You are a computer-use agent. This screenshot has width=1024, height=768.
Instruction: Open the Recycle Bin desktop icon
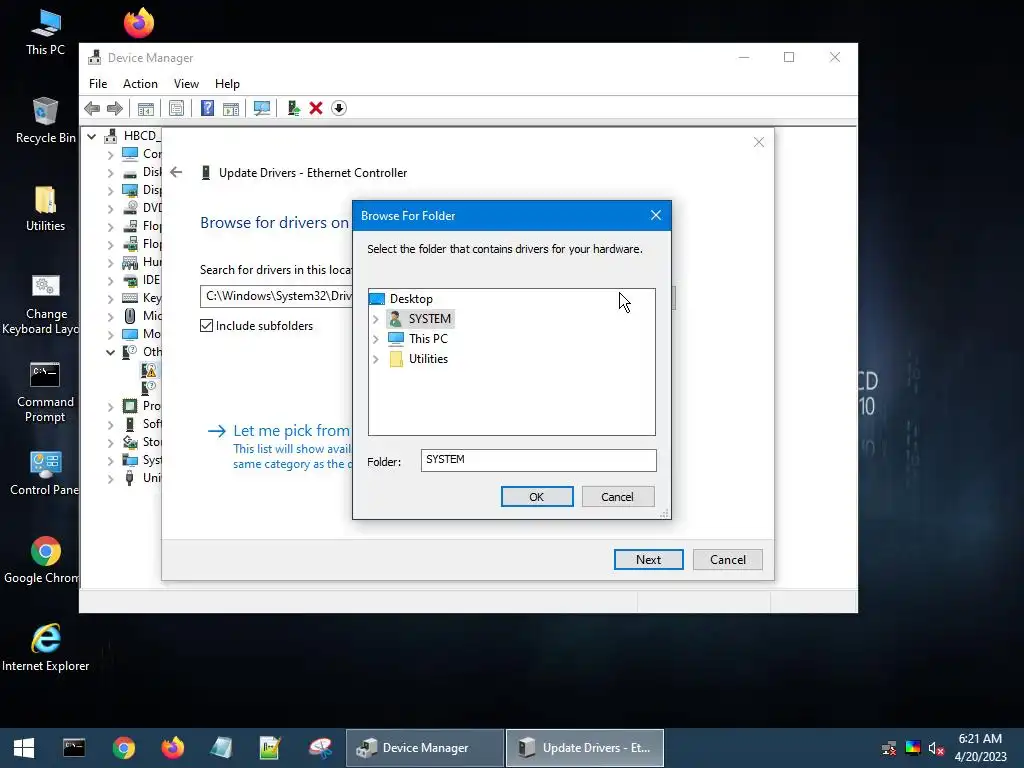coord(46,120)
